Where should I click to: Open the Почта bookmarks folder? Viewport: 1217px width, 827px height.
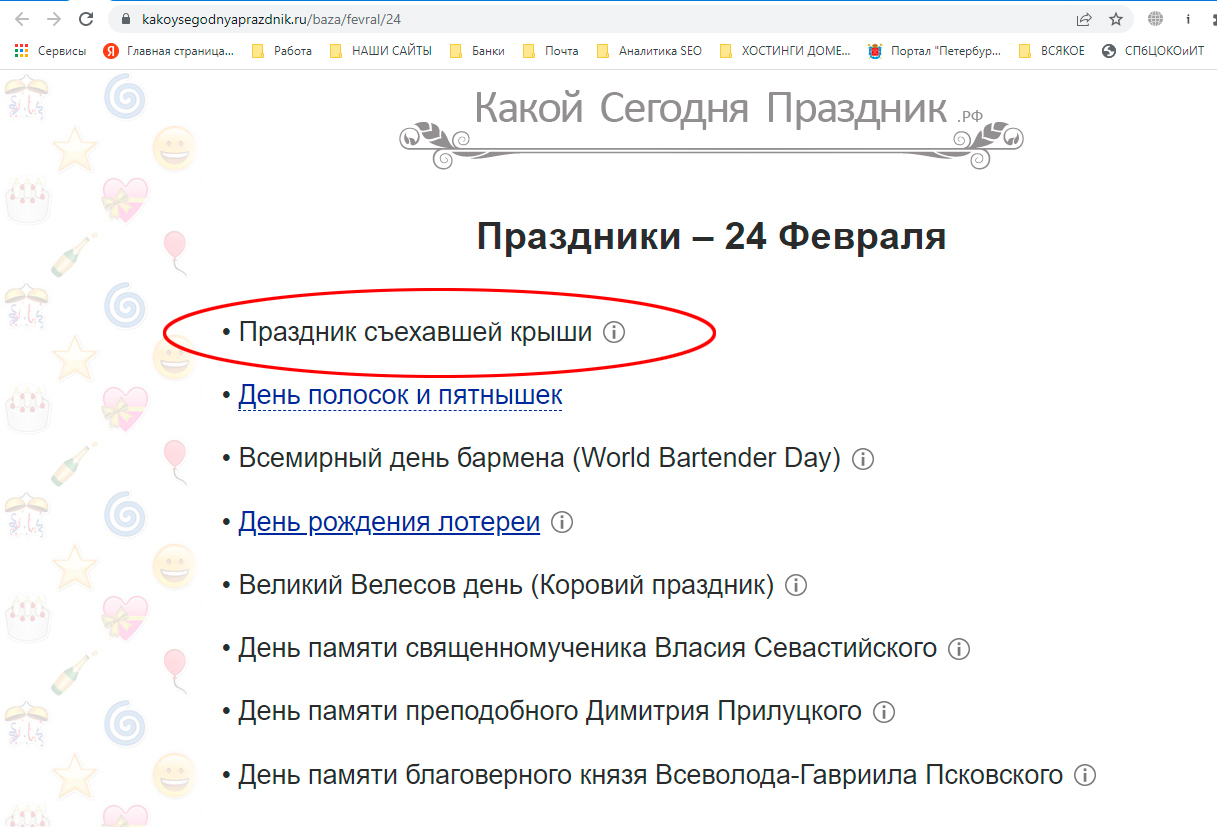point(551,51)
